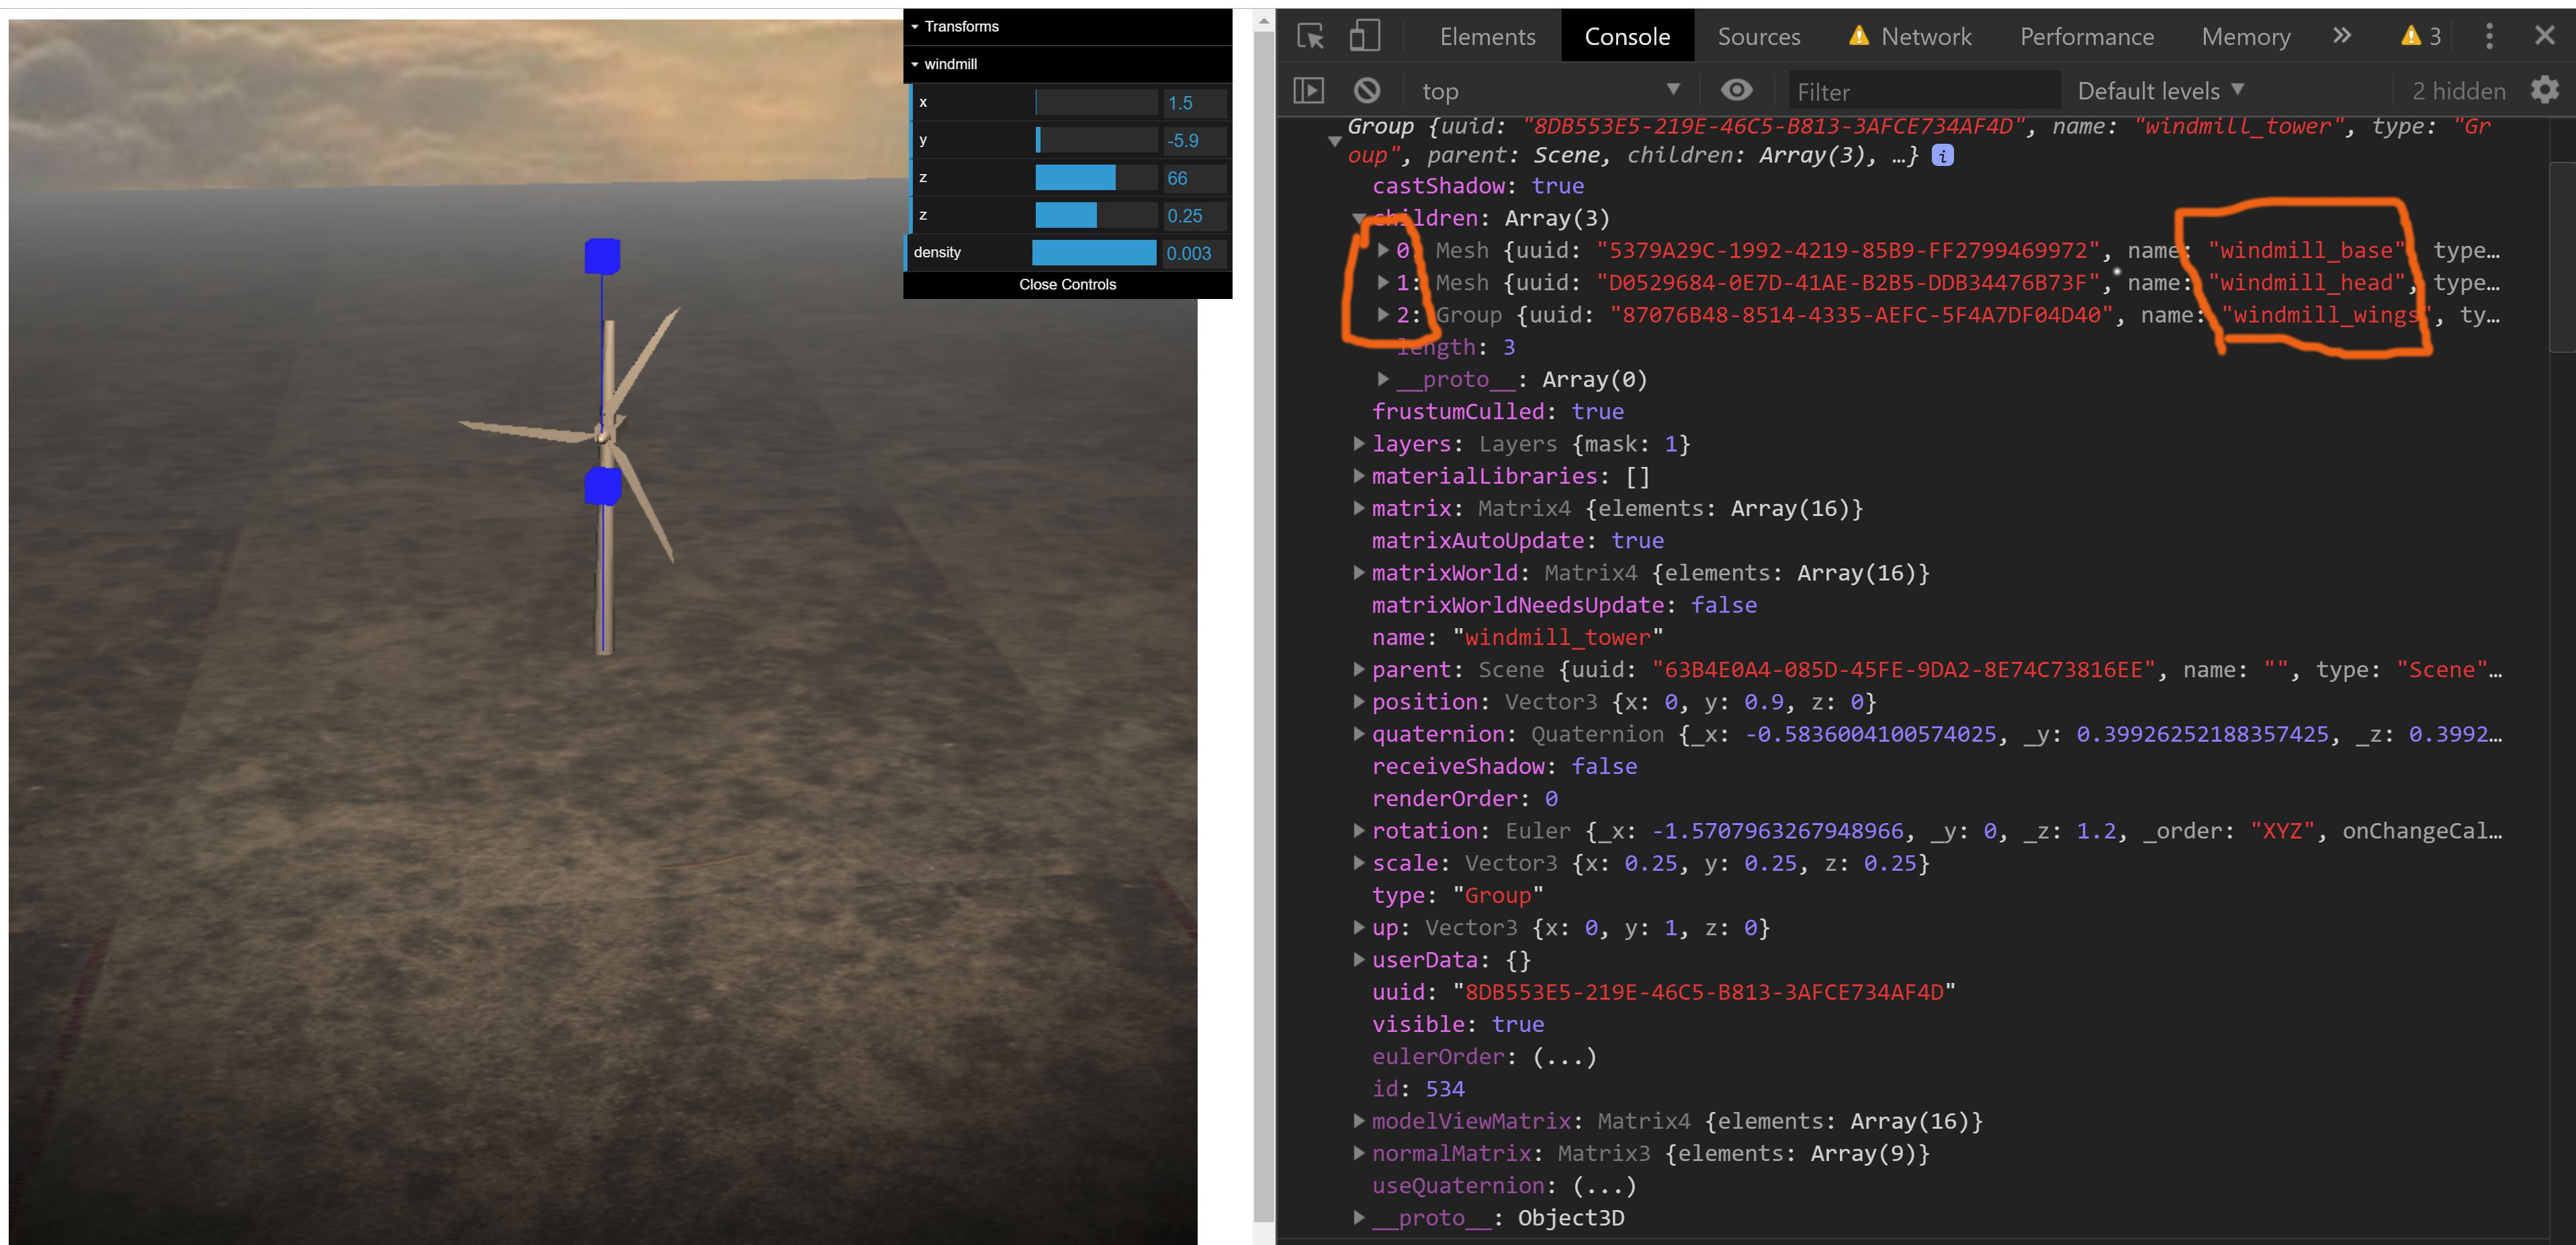Switch to the Elements tab
Image resolution: width=2576 pixels, height=1245 pixels.
point(1487,37)
